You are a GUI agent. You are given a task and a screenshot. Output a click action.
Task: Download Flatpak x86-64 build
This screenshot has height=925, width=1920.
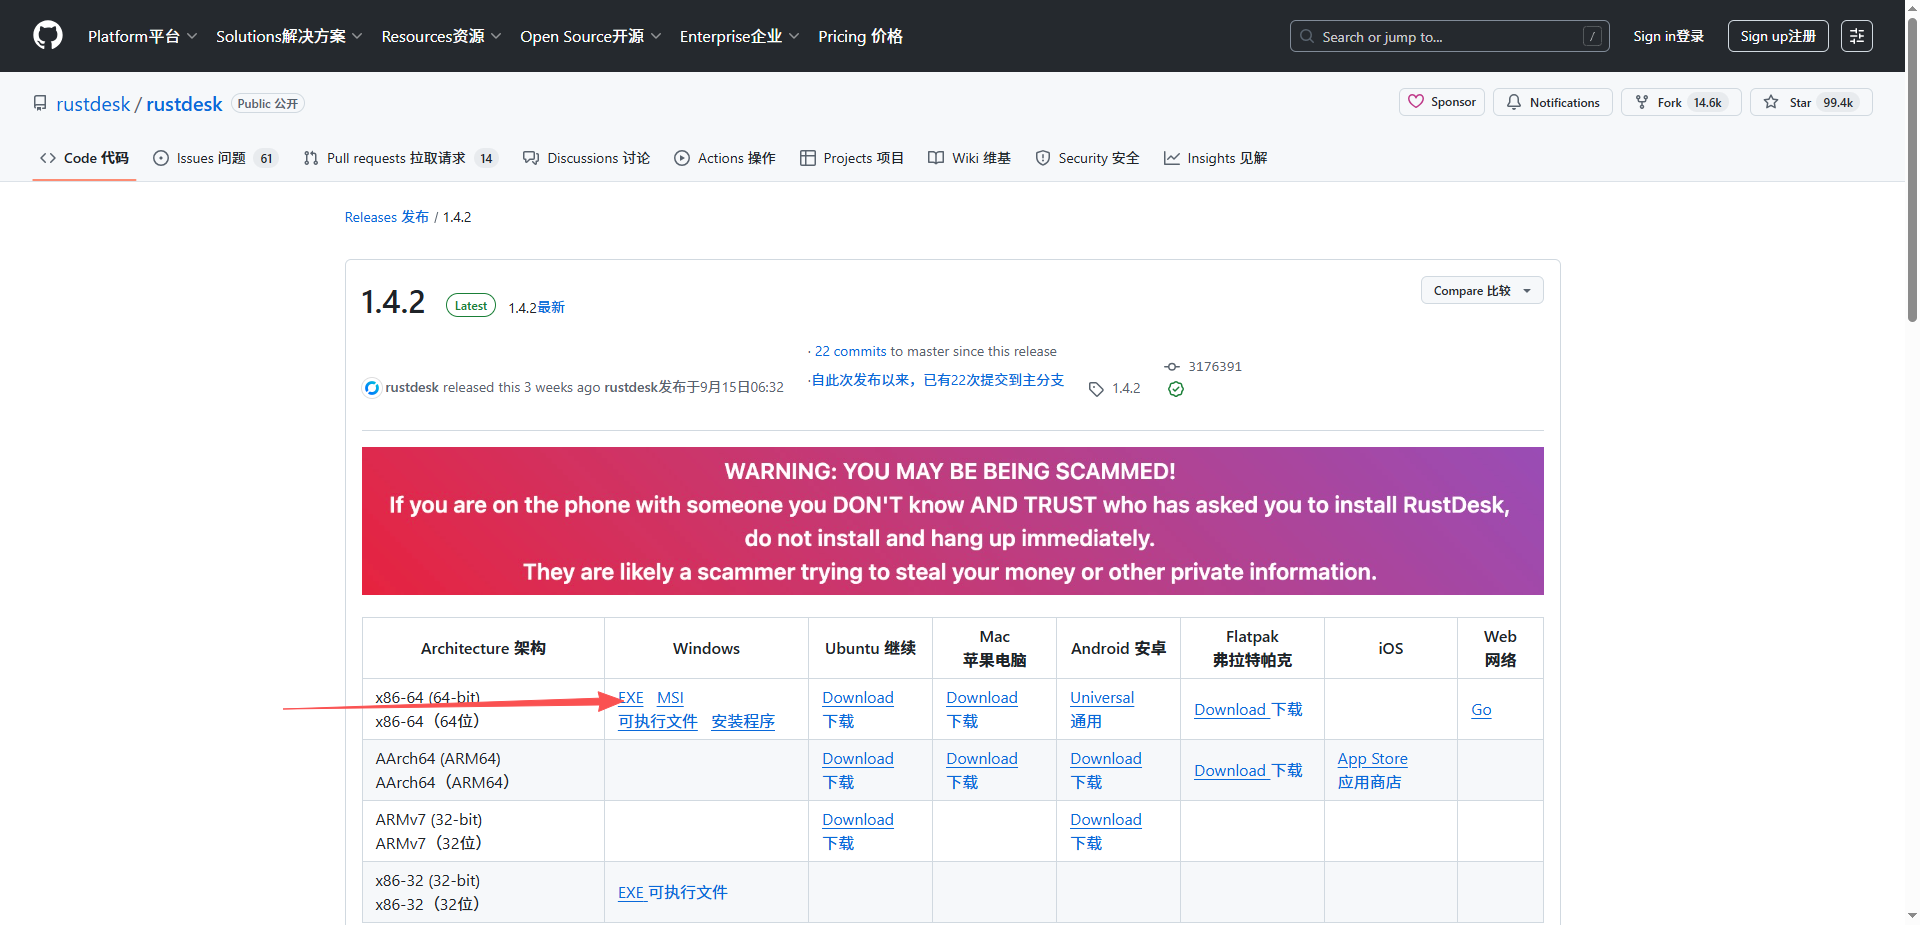pyautogui.click(x=1248, y=709)
